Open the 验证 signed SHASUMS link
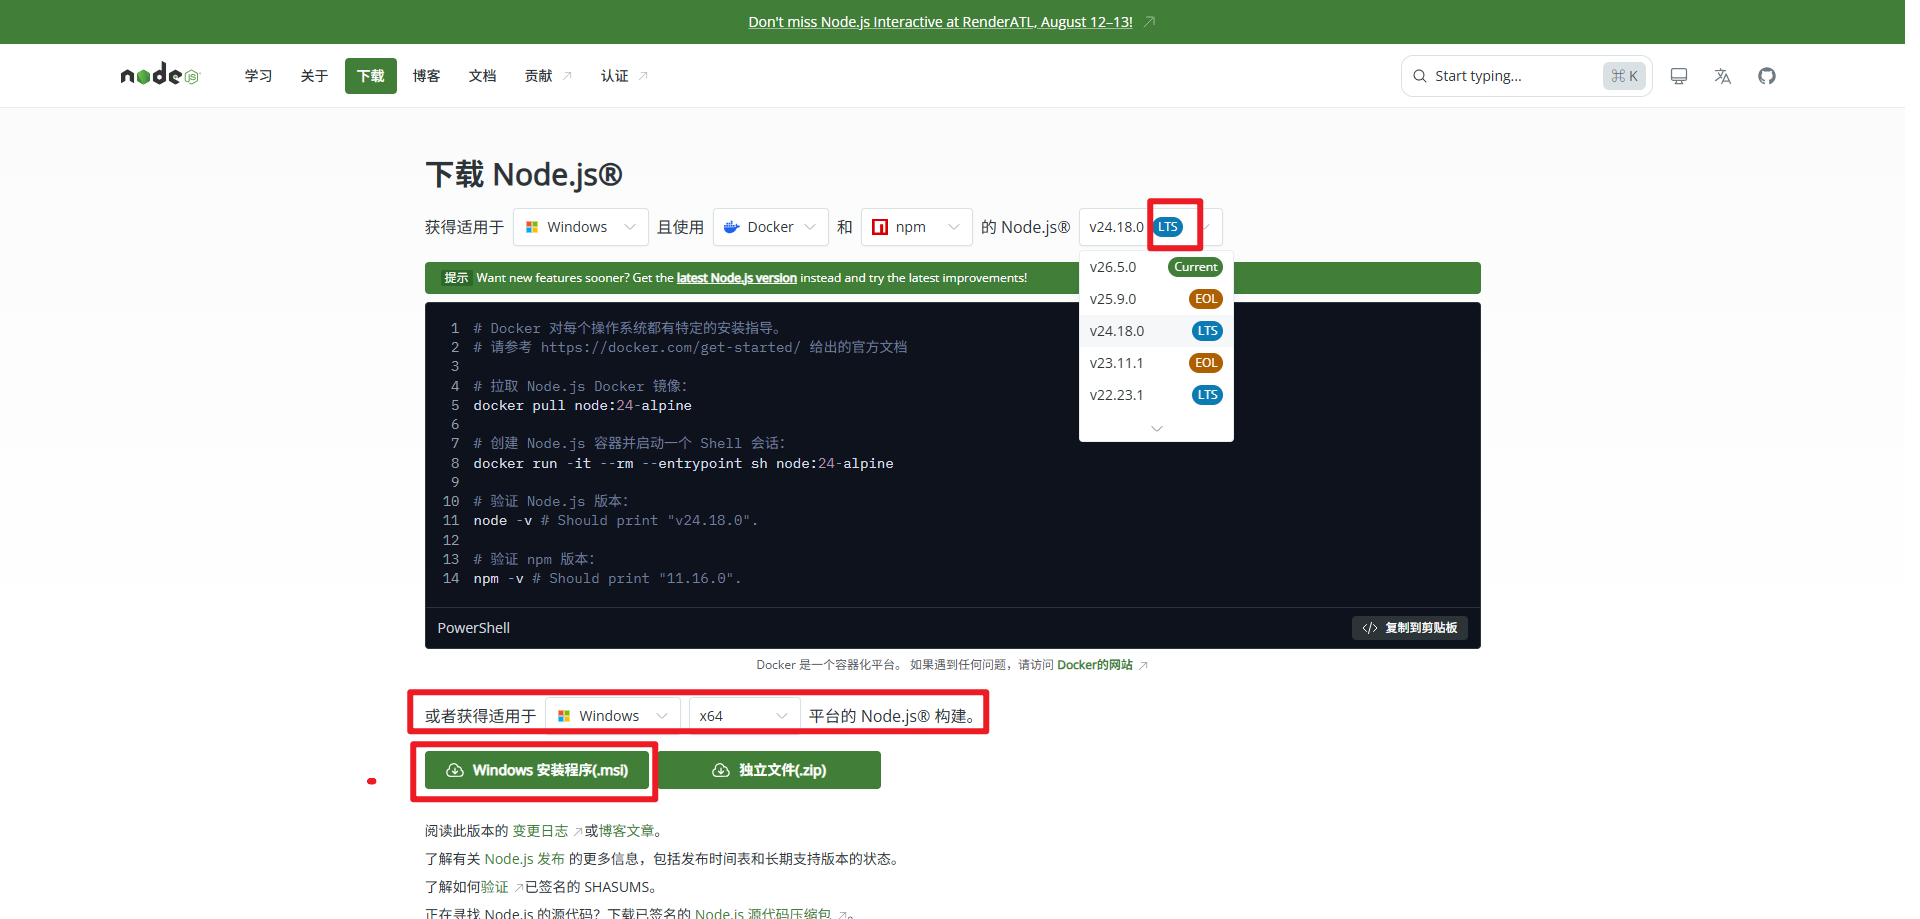This screenshot has width=1920, height=919. click(494, 887)
